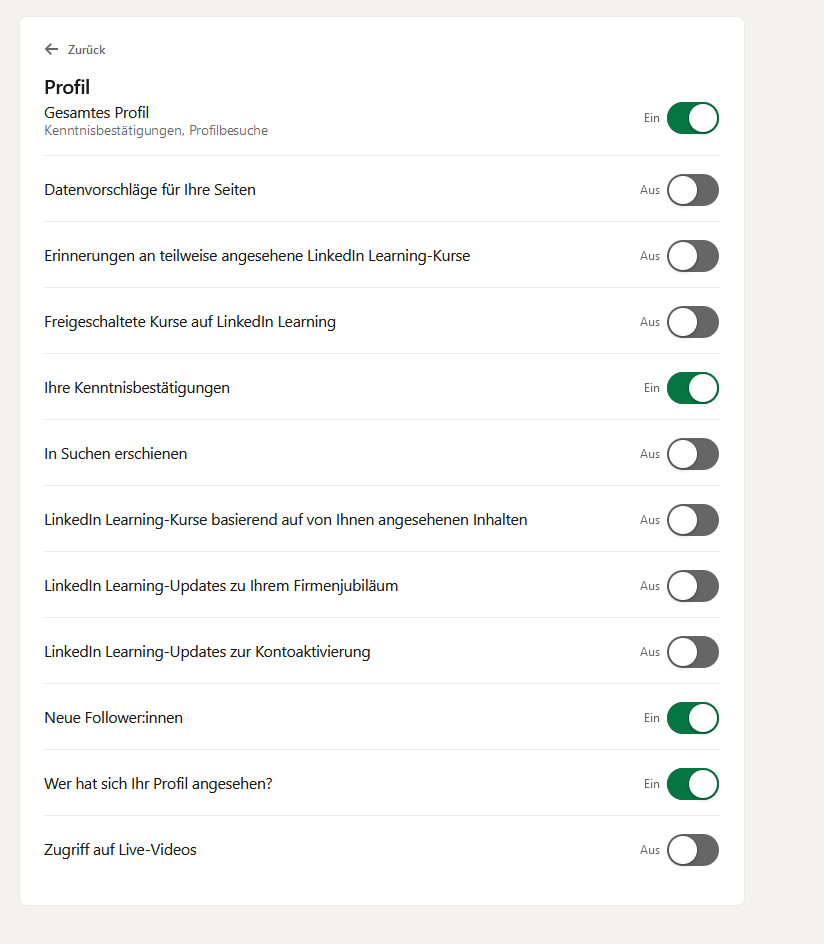Click the Profil section heading
The width and height of the screenshot is (824, 944).
click(x=67, y=87)
